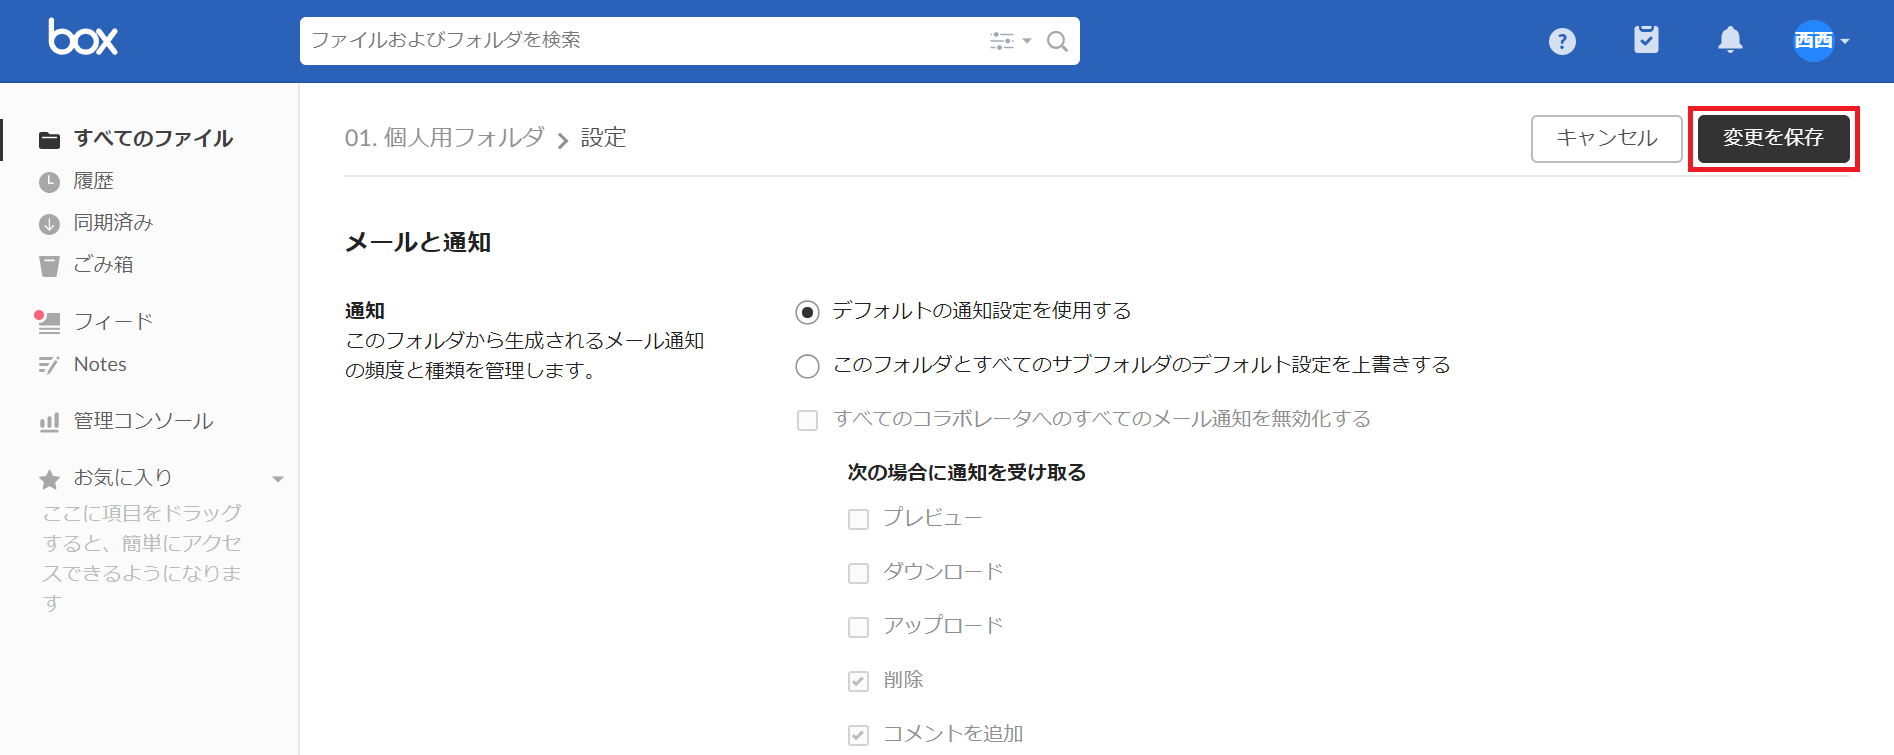Open ごみ箱 in the sidebar
Image resolution: width=1894 pixels, height=755 pixels.
coord(104,264)
